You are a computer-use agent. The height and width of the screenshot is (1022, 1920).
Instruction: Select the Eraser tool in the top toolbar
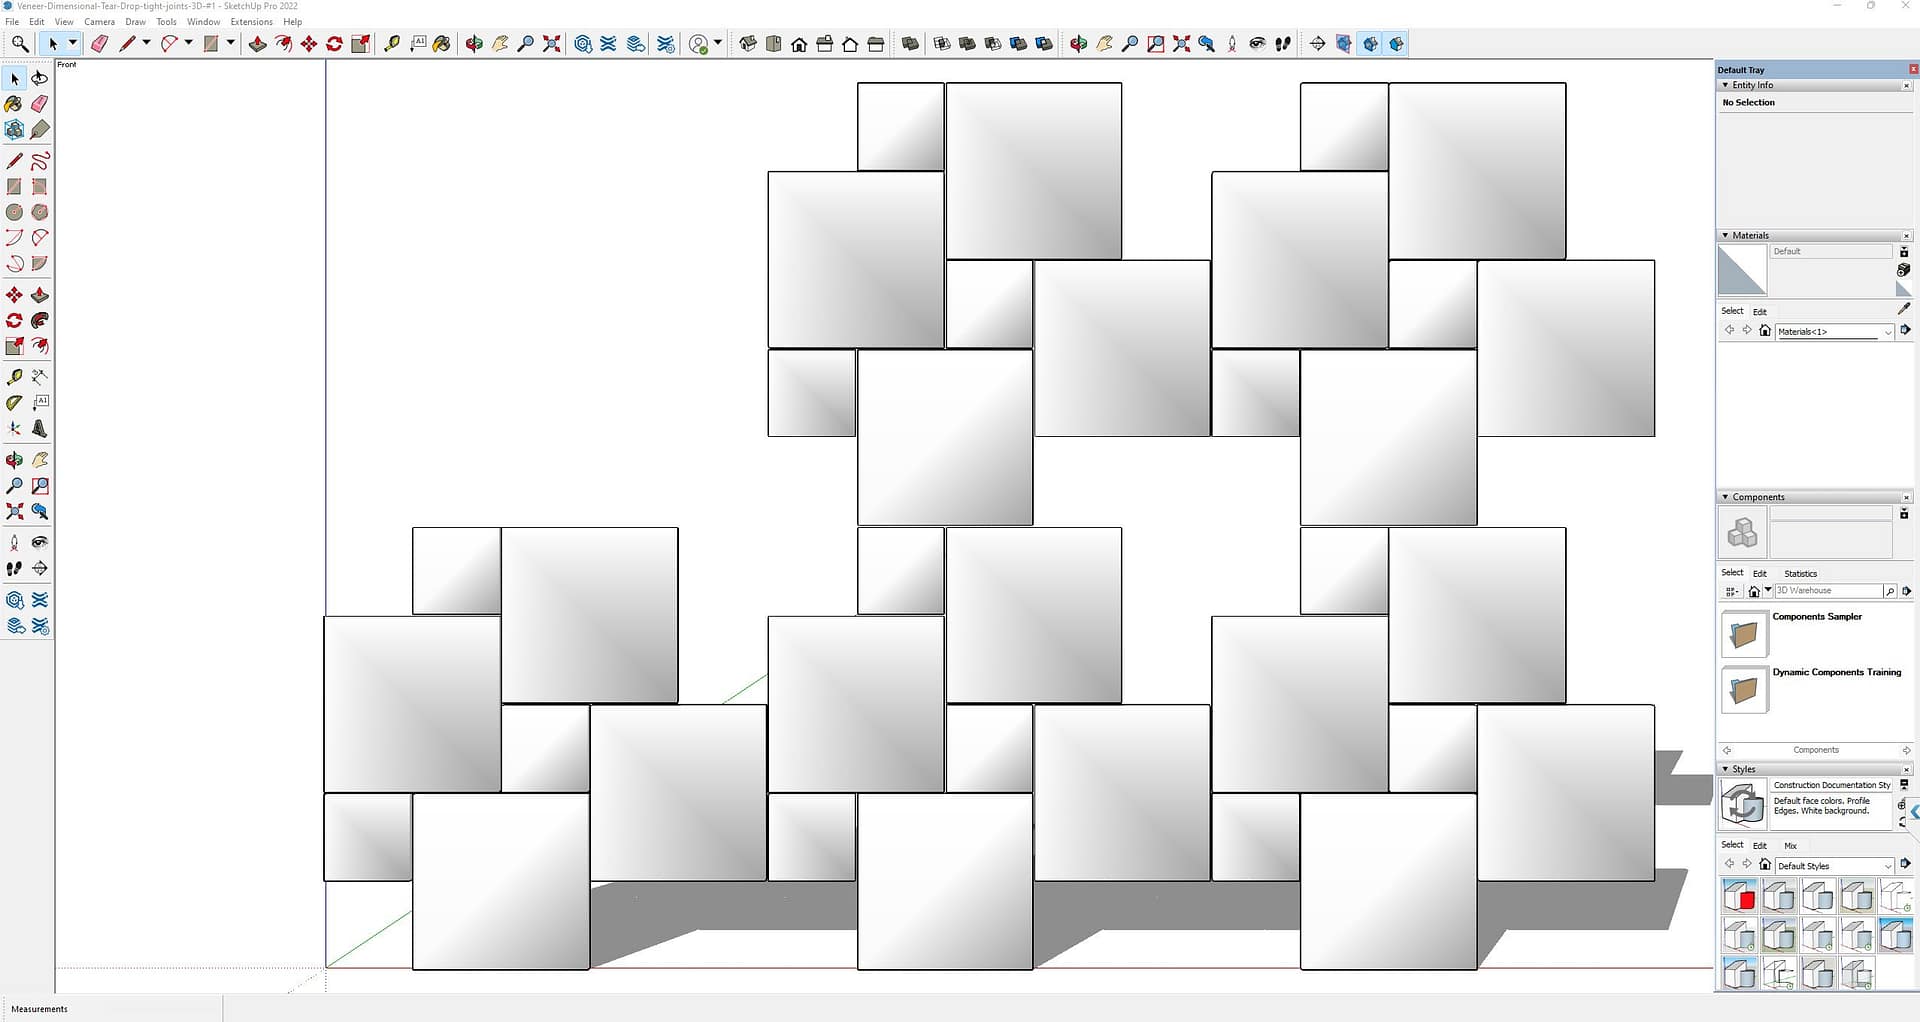point(99,44)
